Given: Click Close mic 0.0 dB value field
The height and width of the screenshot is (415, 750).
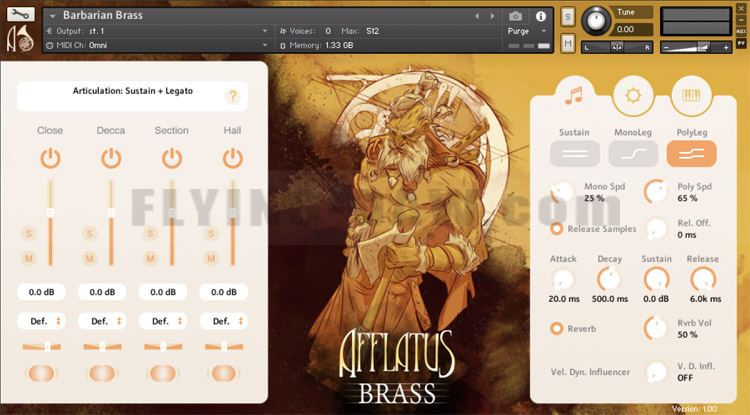Looking at the screenshot, I should pyautogui.click(x=42, y=292).
